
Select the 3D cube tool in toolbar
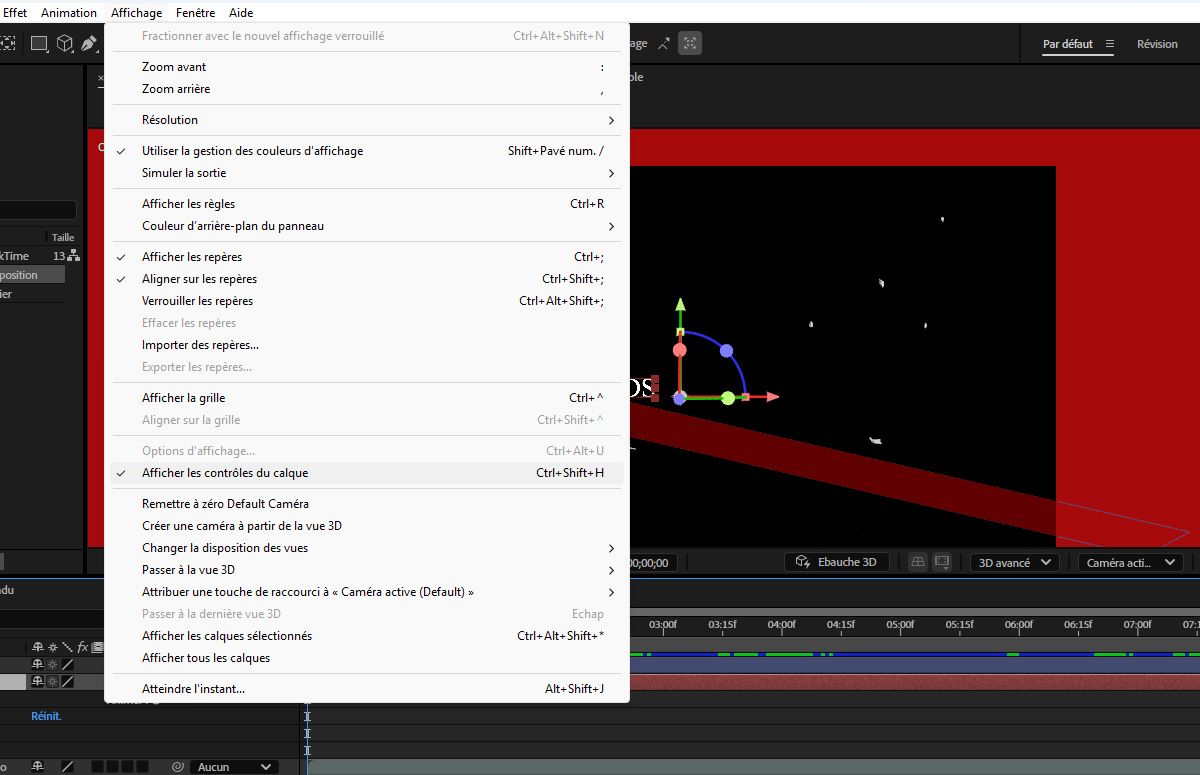coord(65,43)
